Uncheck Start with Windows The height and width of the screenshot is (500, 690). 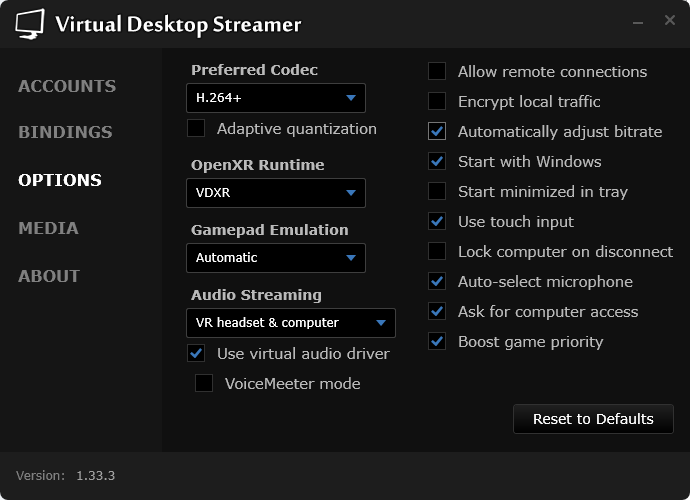pyautogui.click(x=437, y=161)
